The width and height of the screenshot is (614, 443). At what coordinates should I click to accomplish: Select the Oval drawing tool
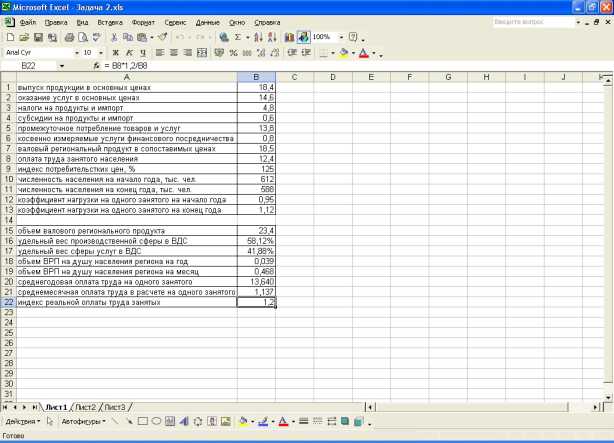click(156, 422)
